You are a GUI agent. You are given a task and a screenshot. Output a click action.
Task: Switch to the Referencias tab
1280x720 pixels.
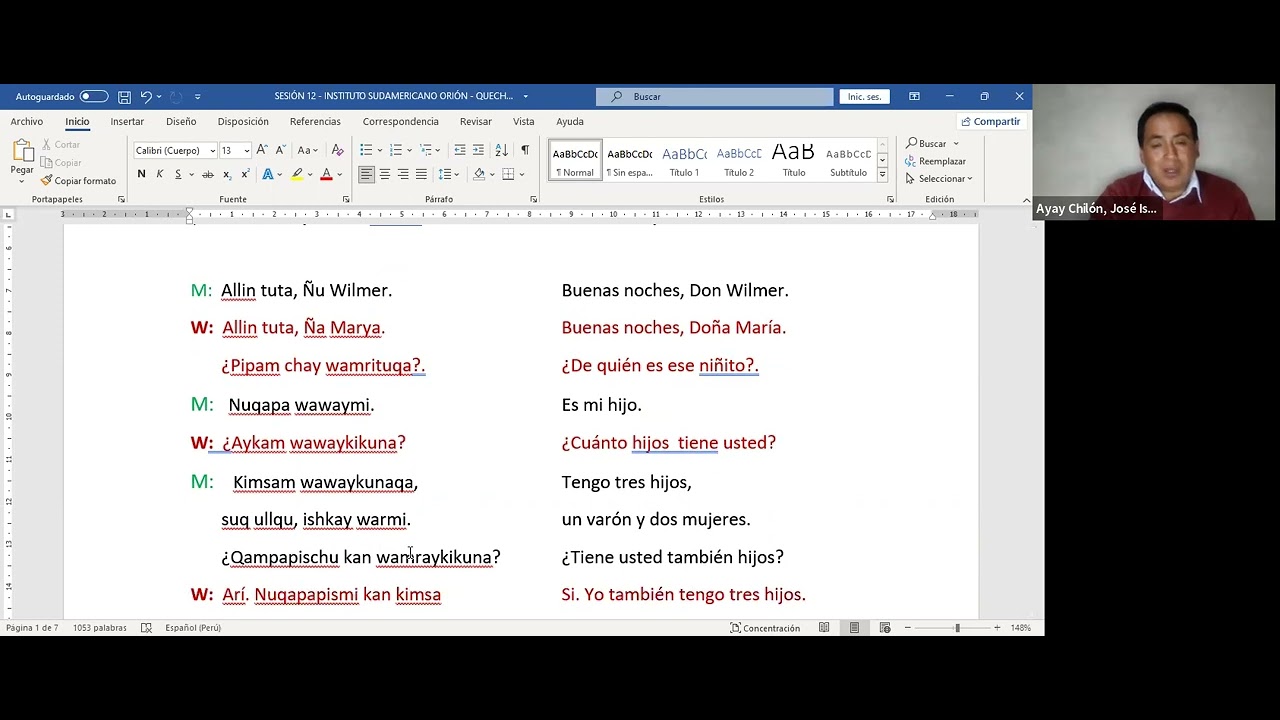point(315,122)
